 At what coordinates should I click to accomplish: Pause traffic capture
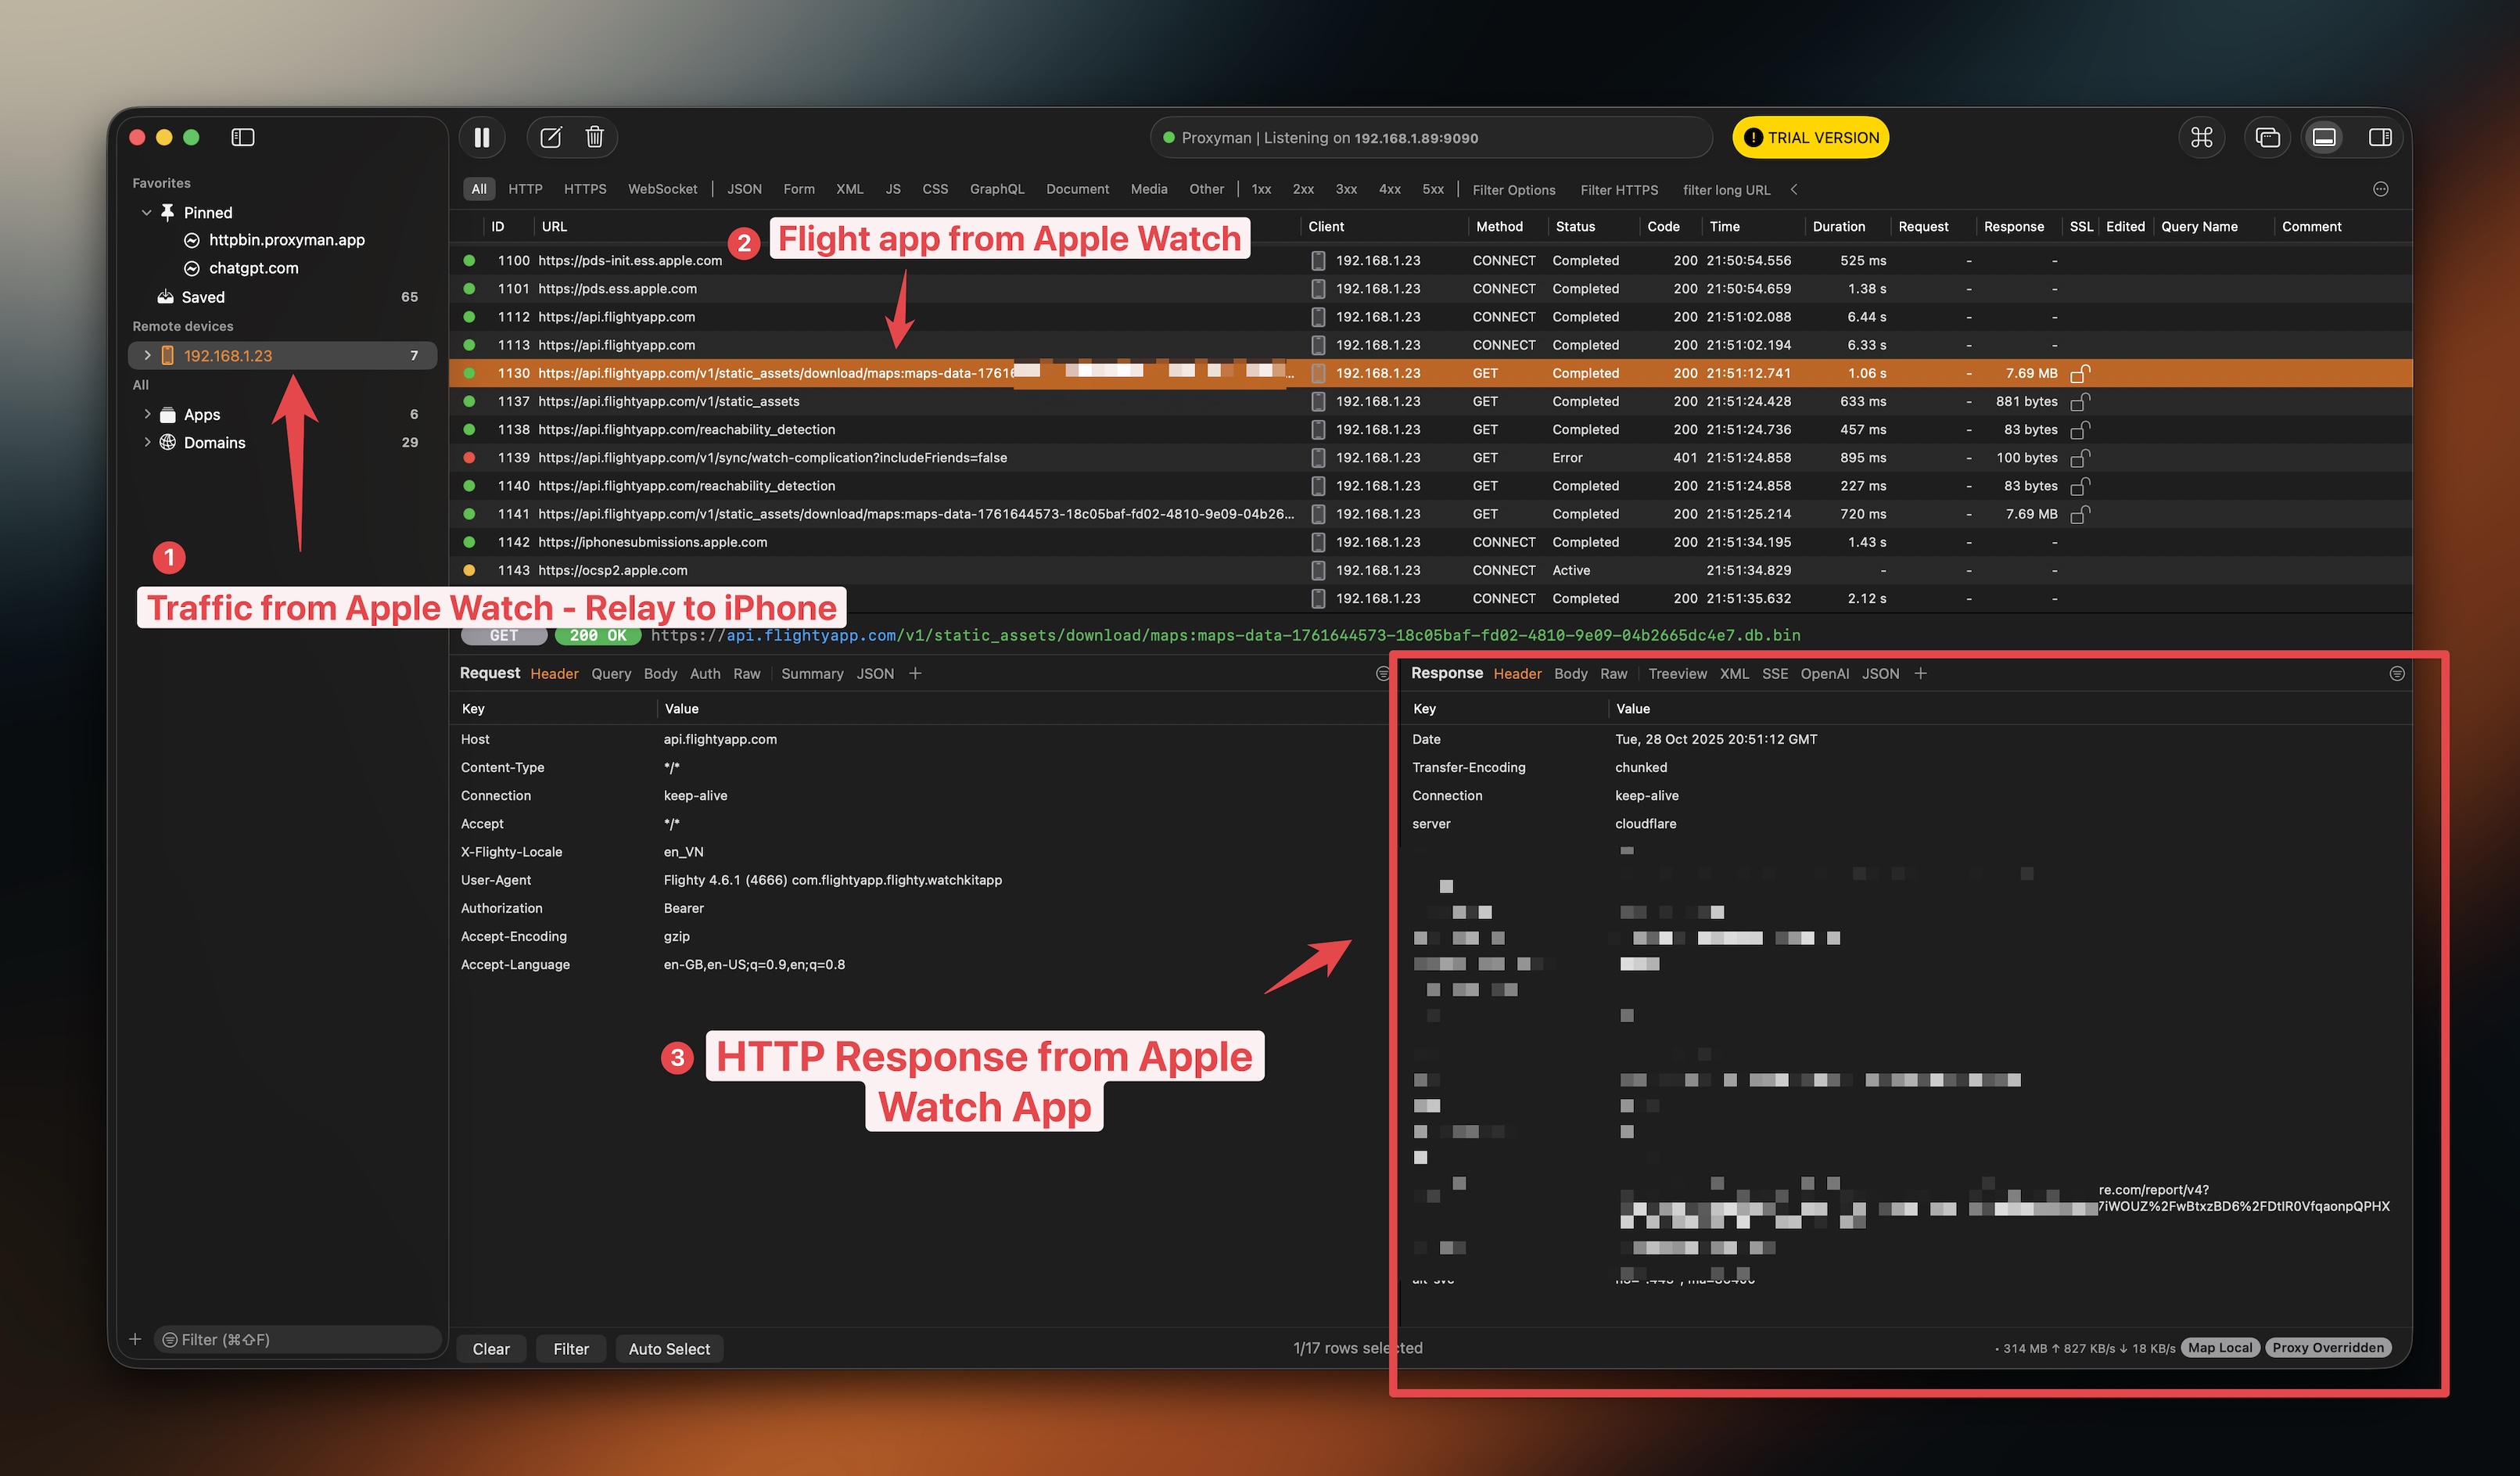482,137
